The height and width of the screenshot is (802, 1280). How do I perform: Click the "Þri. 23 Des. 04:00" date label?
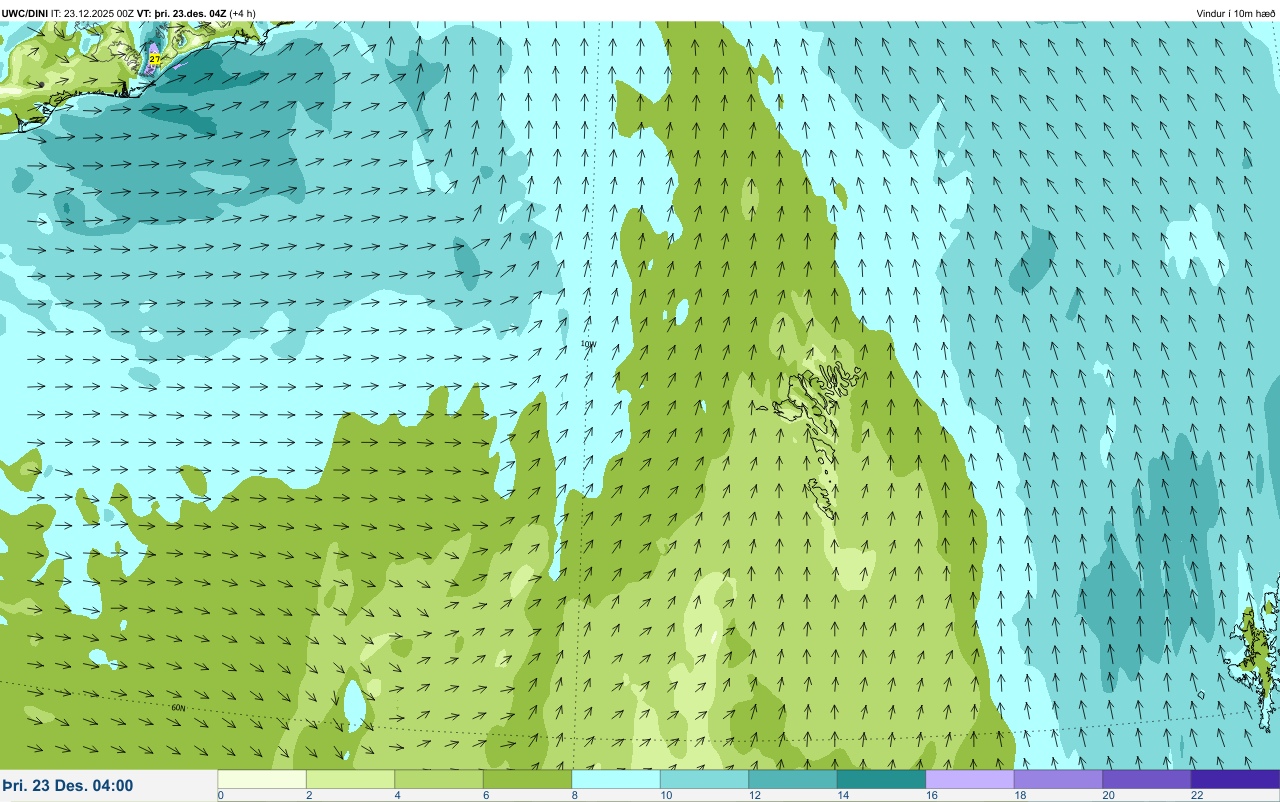click(68, 786)
